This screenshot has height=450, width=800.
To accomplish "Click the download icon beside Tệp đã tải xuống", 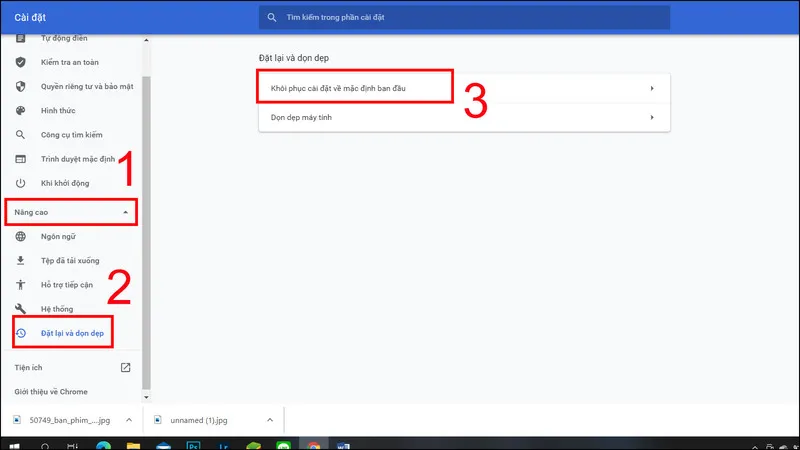I will point(20,260).
